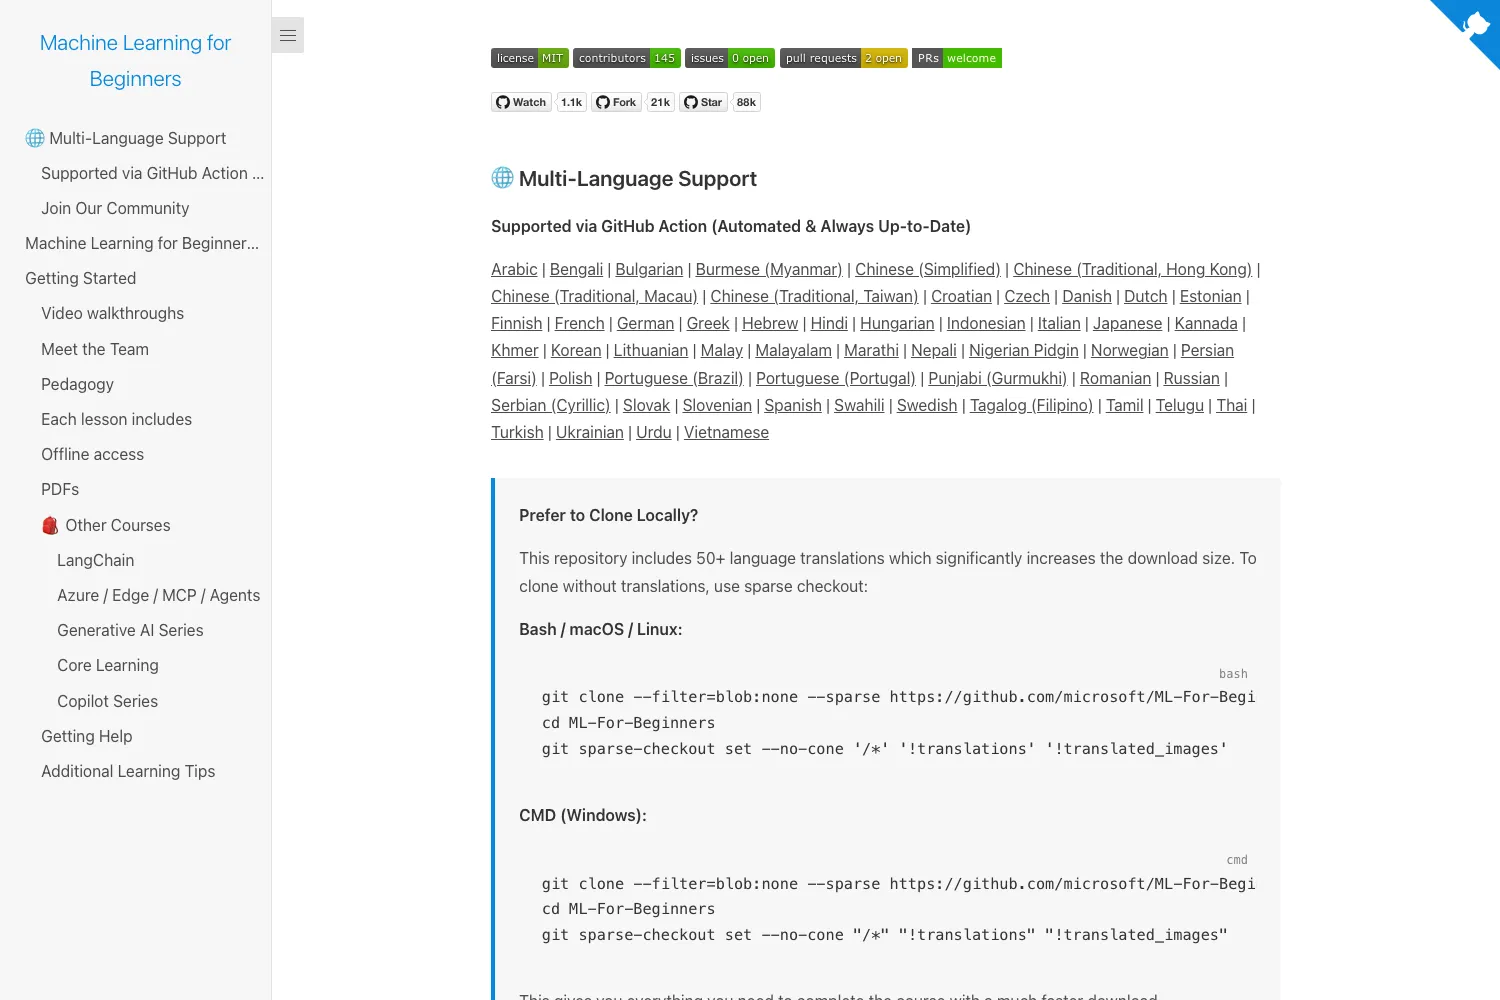Viewport: 1500px width, 1000px height.
Task: Open LangChain sidebar item
Action: pos(95,560)
